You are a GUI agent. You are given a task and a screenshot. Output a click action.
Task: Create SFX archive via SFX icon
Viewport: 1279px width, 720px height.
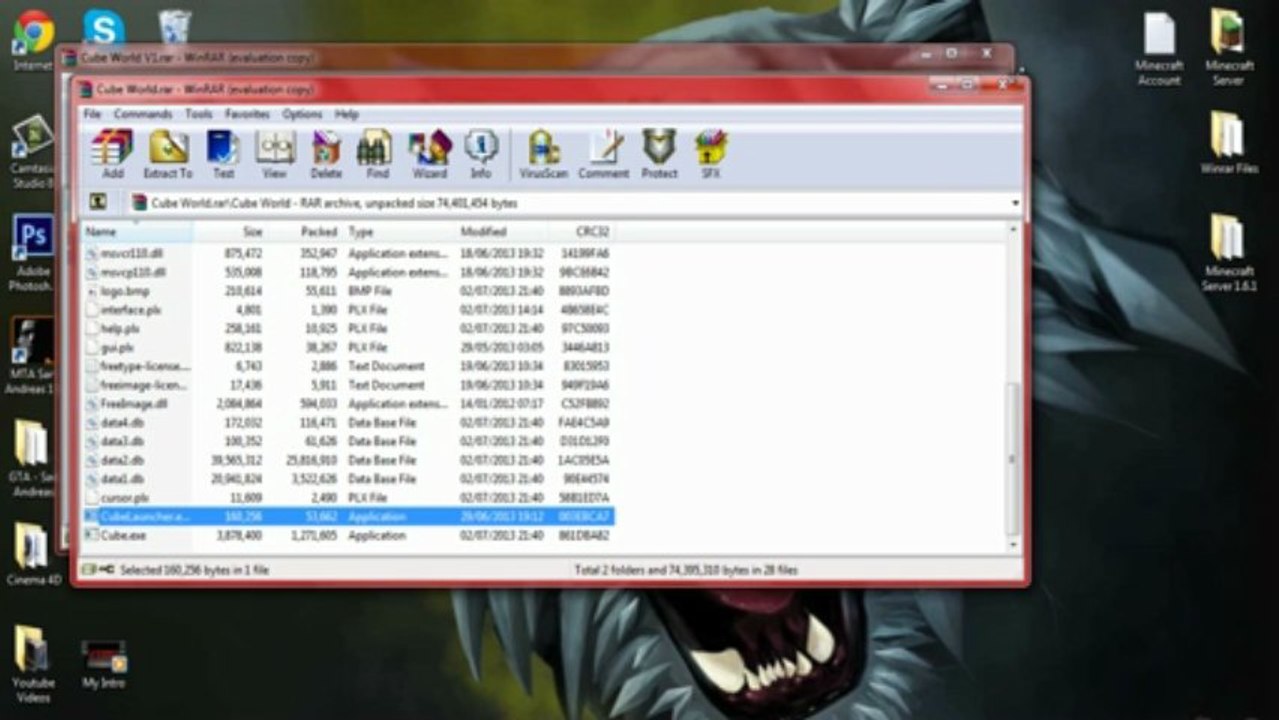[x=710, y=154]
